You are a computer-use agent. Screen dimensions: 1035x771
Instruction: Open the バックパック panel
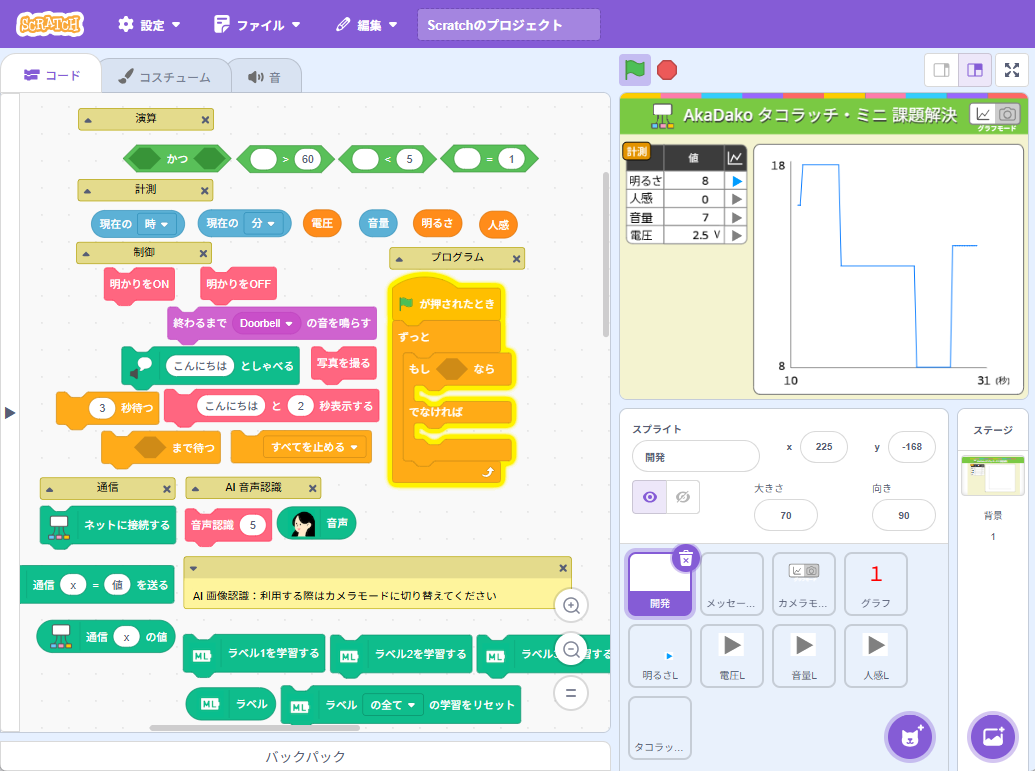305,756
